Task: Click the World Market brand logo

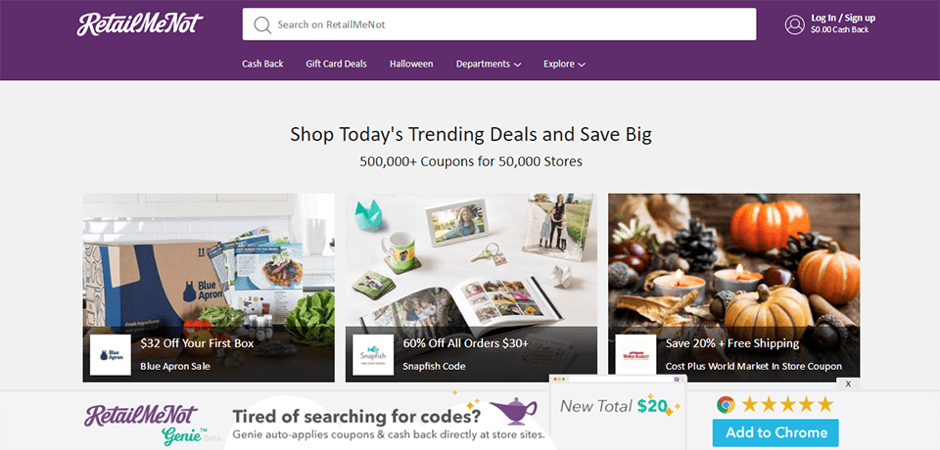Action: (x=635, y=355)
